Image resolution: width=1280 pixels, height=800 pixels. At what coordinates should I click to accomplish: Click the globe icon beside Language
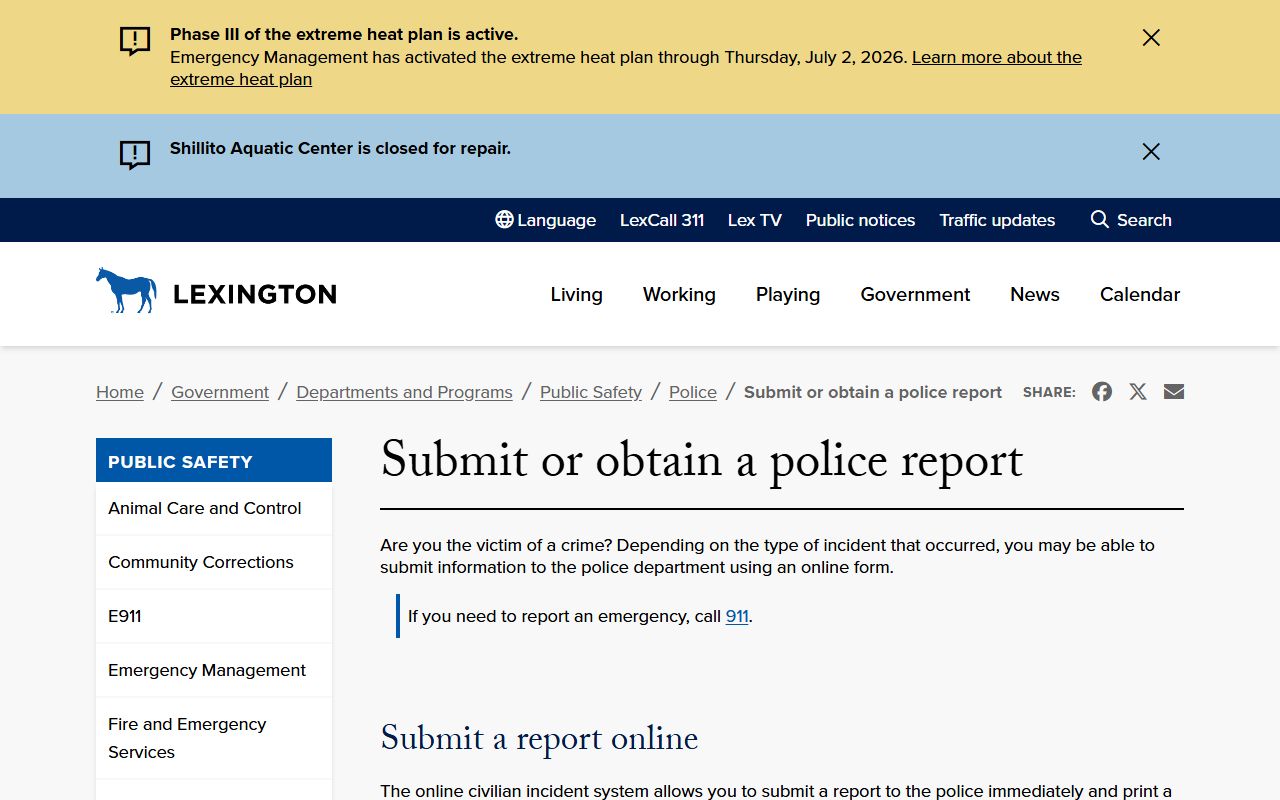click(x=504, y=219)
